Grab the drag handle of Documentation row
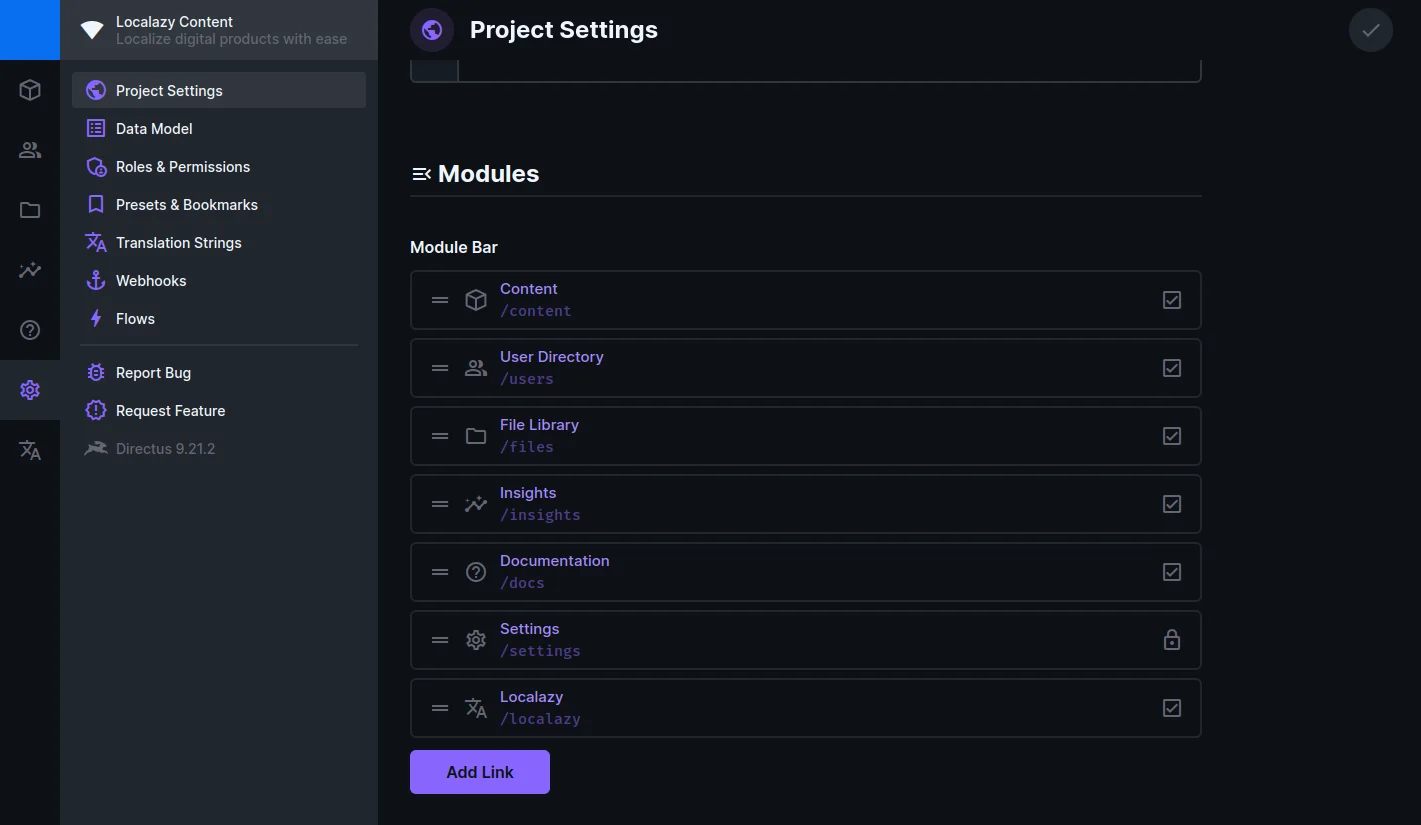 440,572
